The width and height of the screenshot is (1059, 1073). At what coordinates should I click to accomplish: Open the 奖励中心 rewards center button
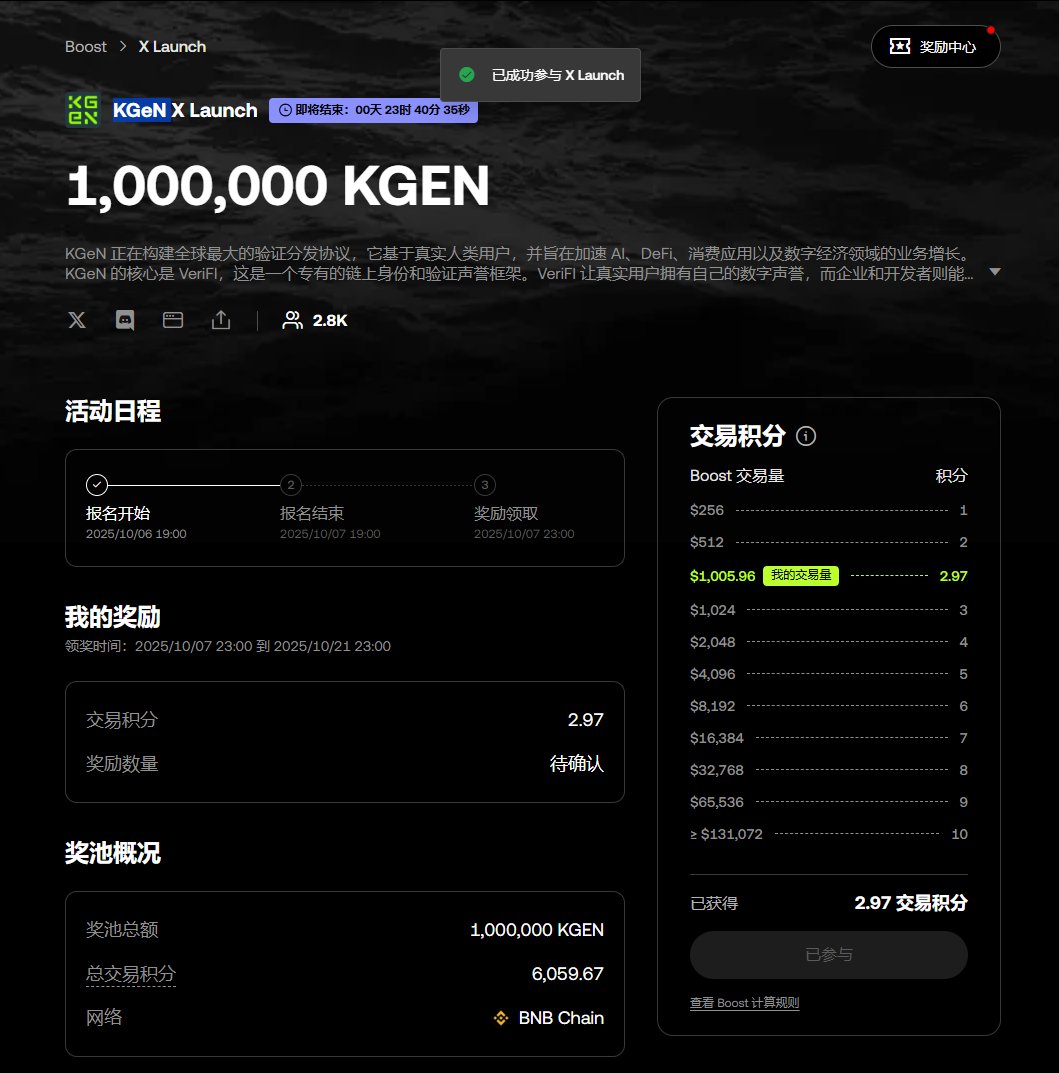pos(935,47)
